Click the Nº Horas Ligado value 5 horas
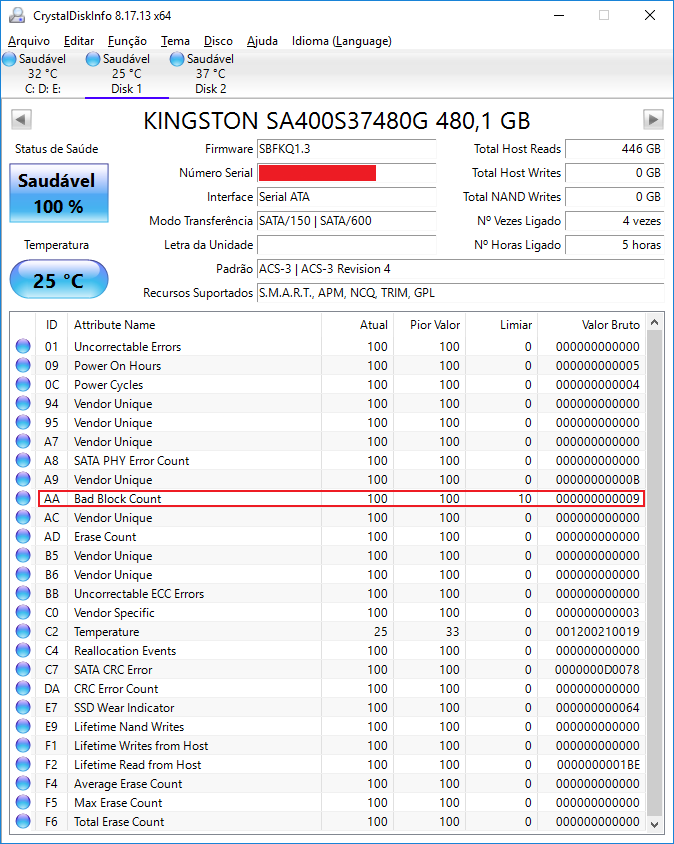 click(614, 245)
